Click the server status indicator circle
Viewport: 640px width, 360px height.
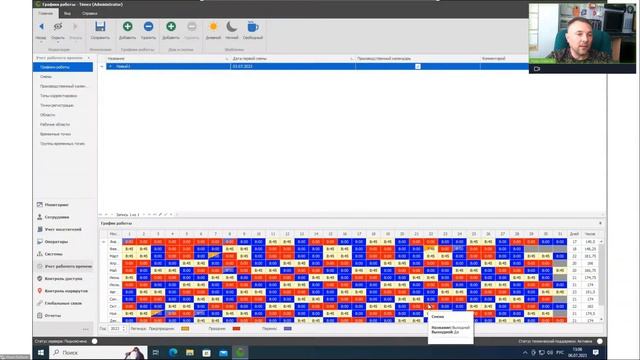tap(95, 341)
